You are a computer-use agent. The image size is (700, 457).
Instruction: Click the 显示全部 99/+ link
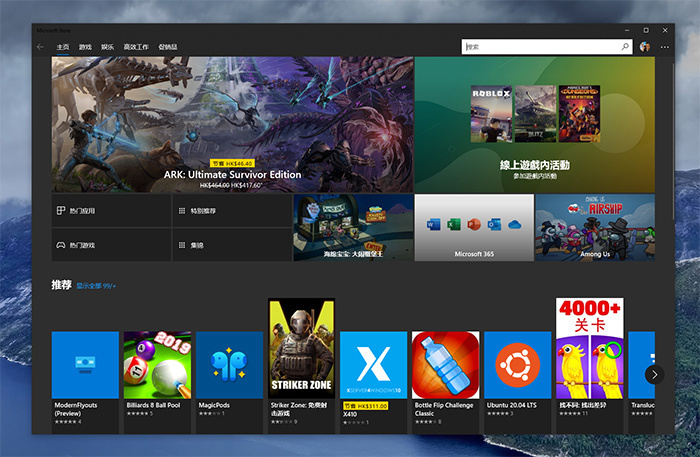click(x=96, y=286)
